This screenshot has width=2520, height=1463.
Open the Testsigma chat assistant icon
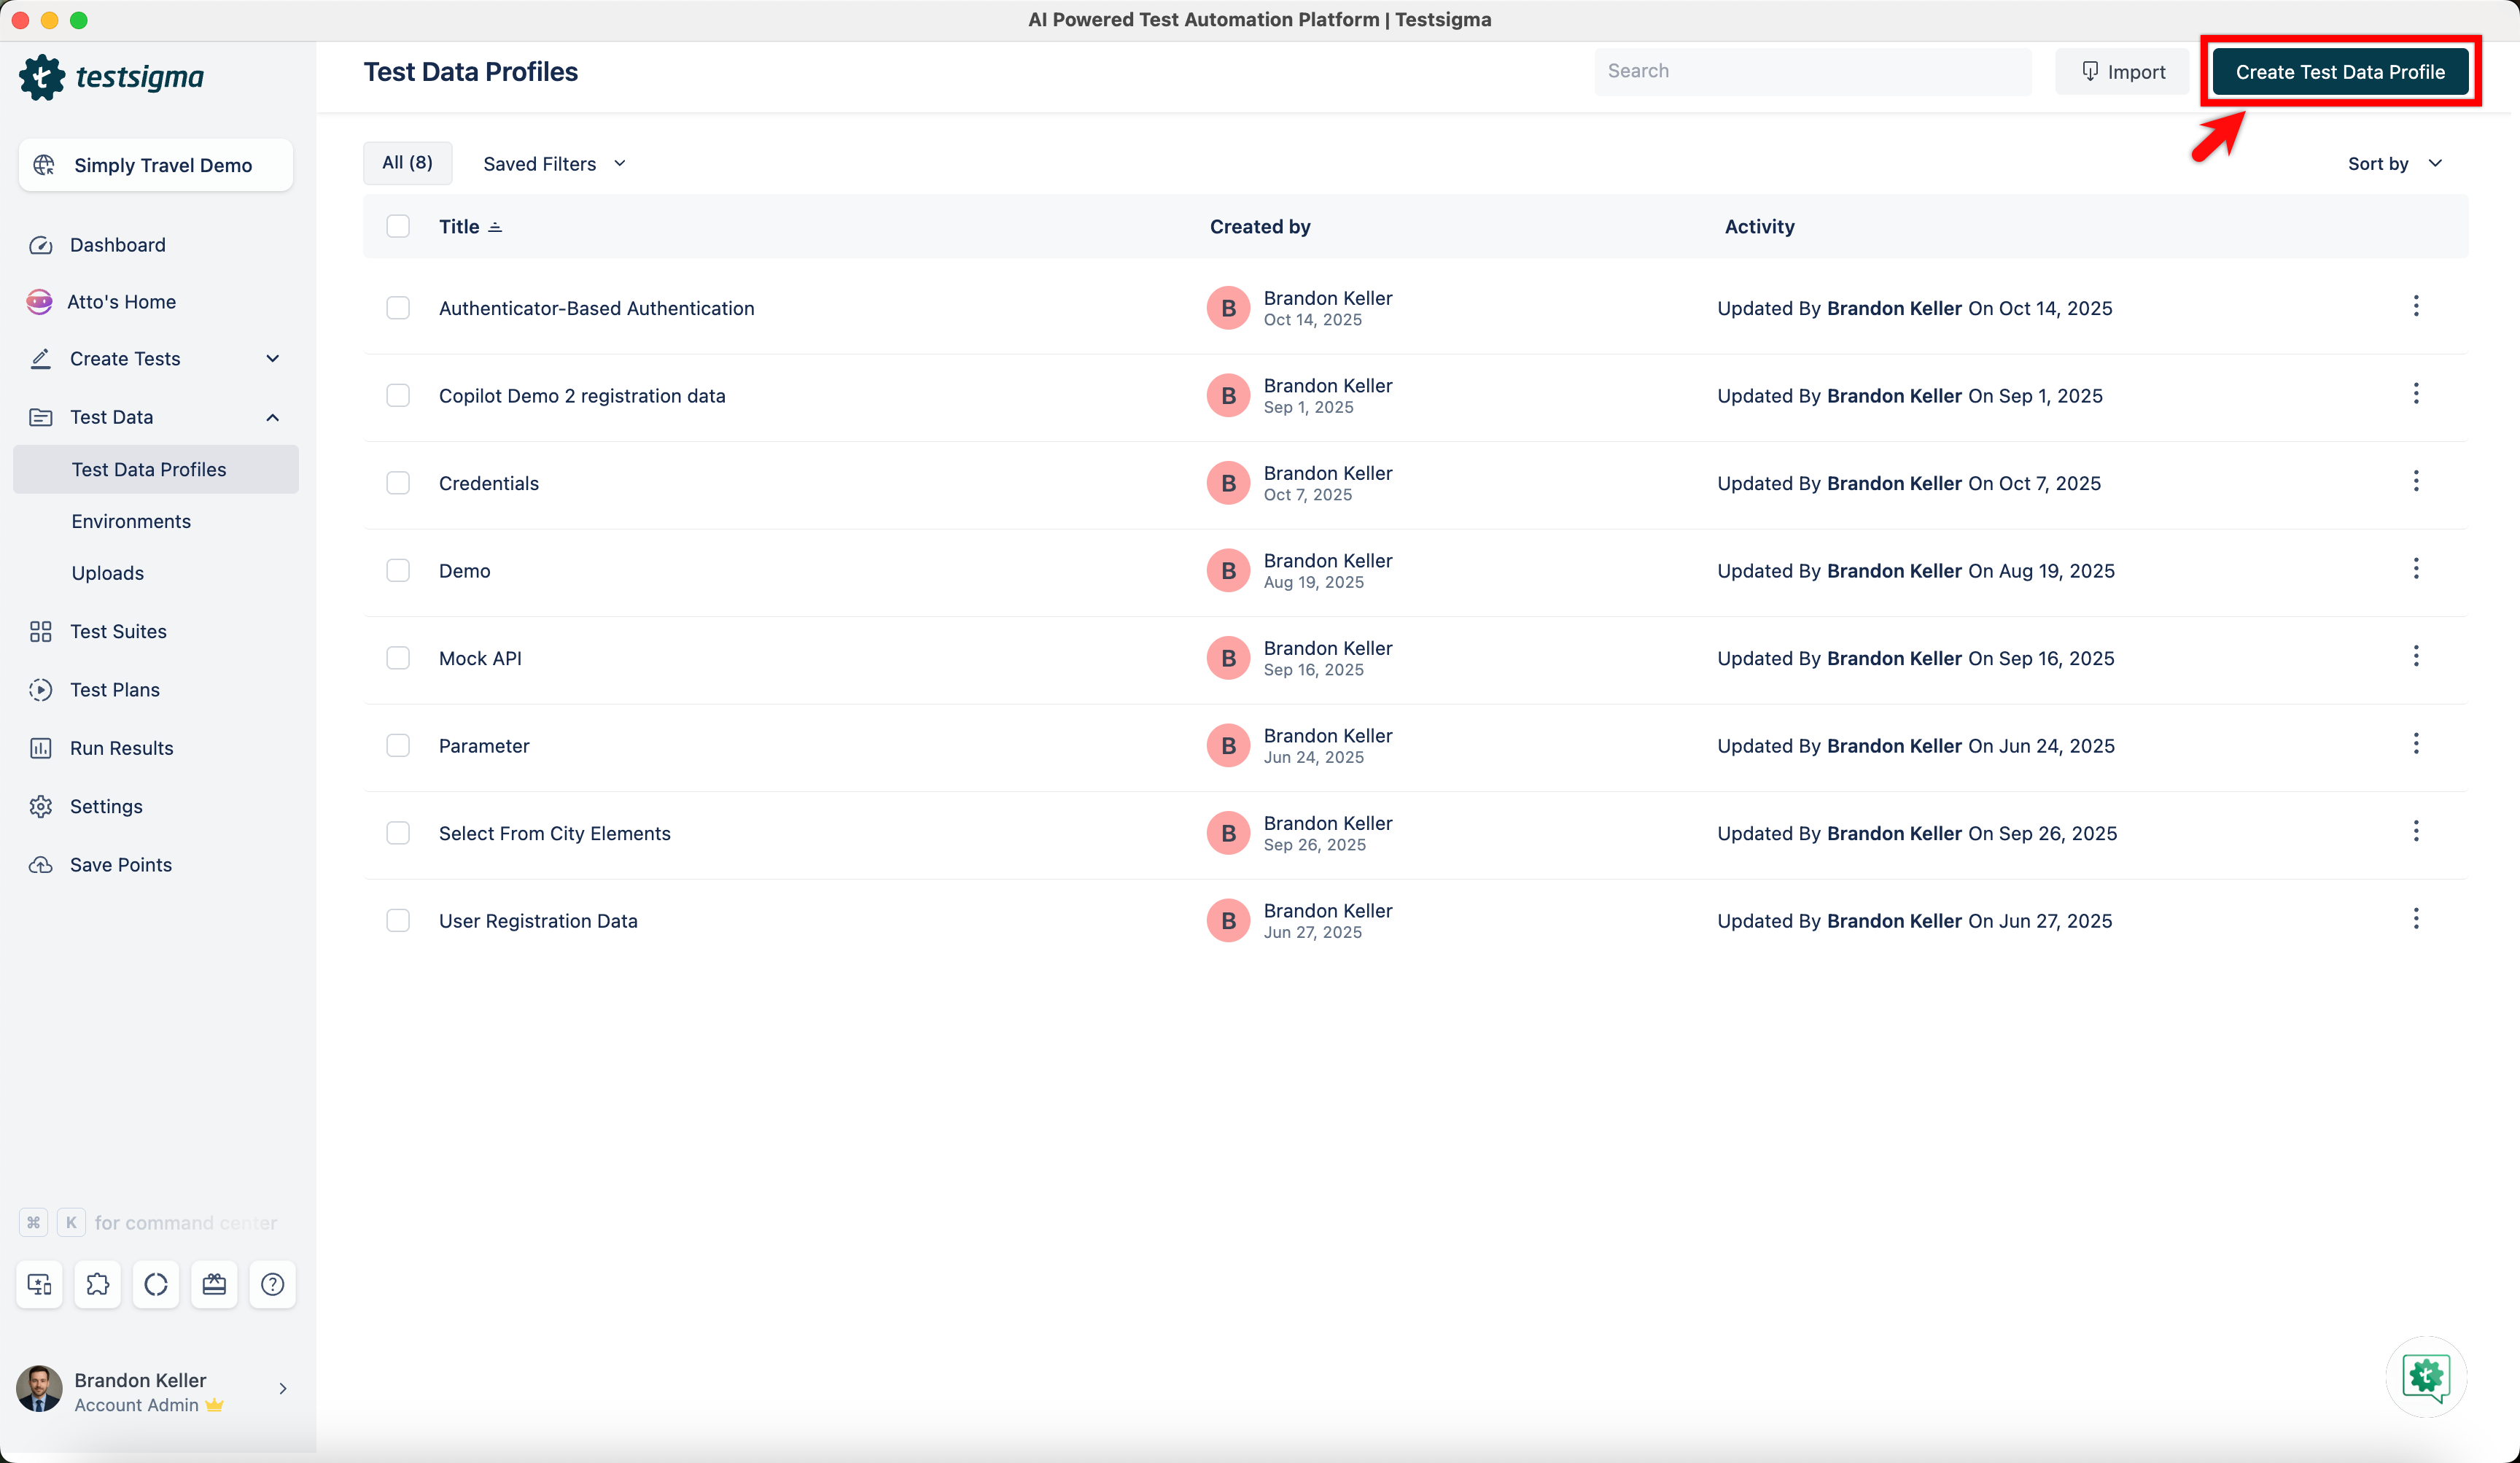tap(2426, 1377)
